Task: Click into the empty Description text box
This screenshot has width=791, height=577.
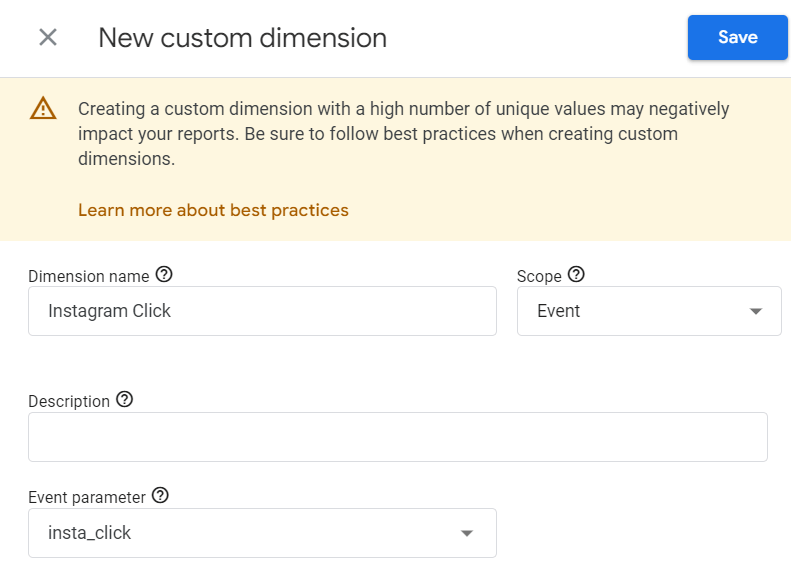Action: point(397,437)
